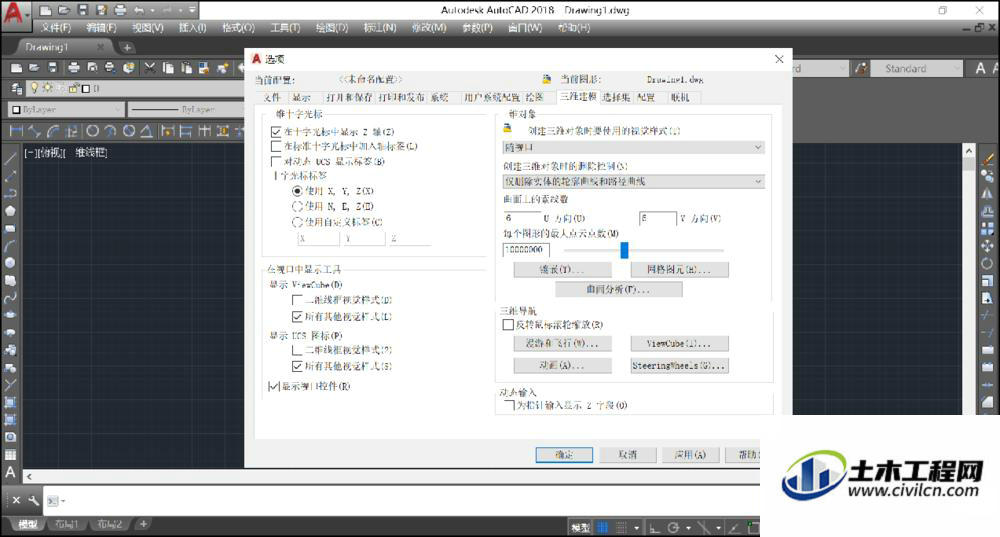Open the 文件(F) File menu
Viewport: 1000px width, 537px height.
click(55, 28)
